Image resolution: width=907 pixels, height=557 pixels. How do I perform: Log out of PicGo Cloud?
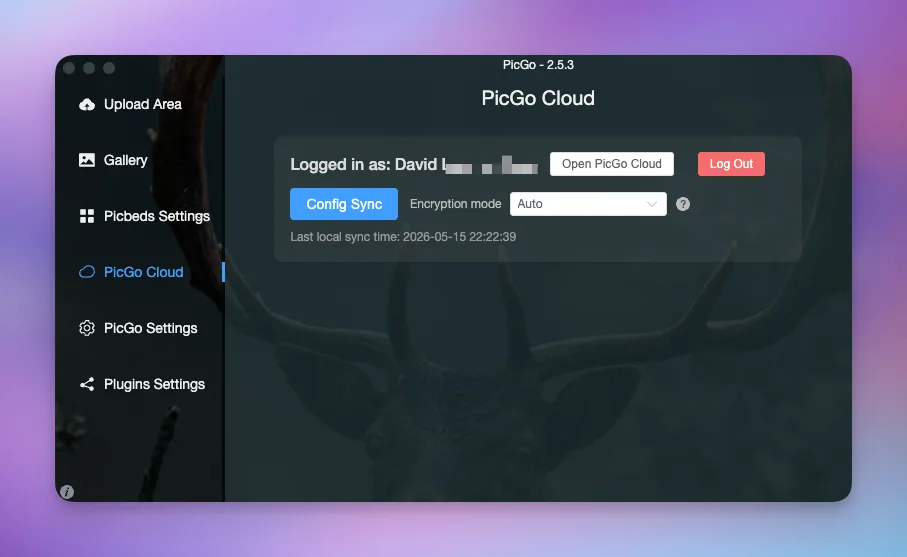click(731, 164)
